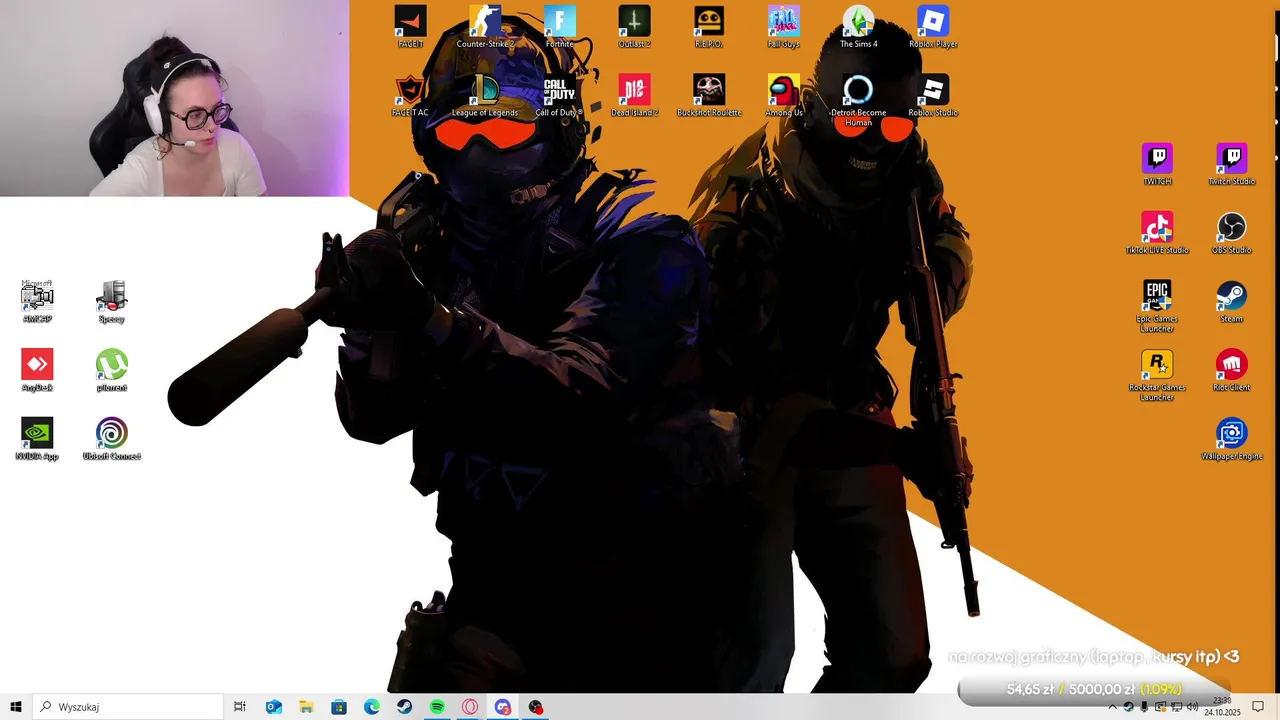Viewport: 1280px width, 720px height.
Task: Select the Roblox Studio icon
Action: [933, 96]
